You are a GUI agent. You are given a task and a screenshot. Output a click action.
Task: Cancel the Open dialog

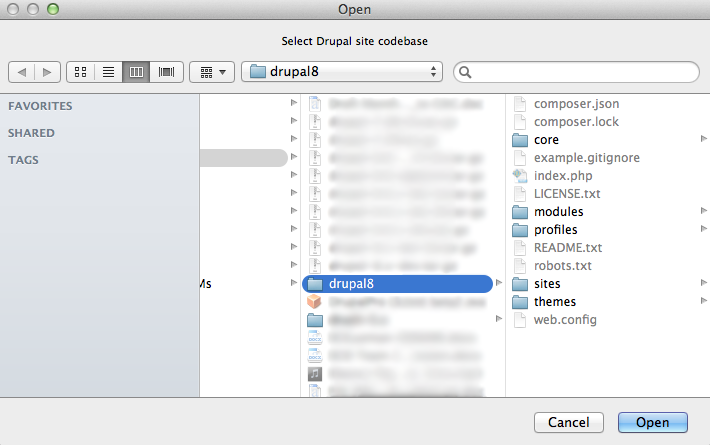pyautogui.click(x=569, y=422)
